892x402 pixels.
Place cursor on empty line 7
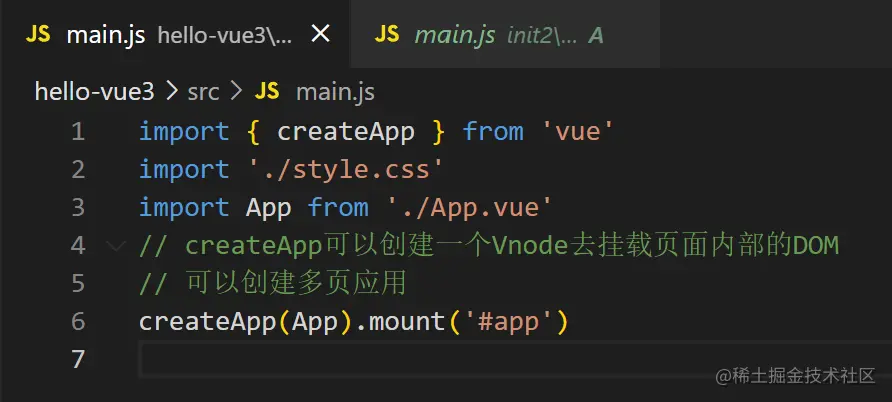click(x=515, y=359)
